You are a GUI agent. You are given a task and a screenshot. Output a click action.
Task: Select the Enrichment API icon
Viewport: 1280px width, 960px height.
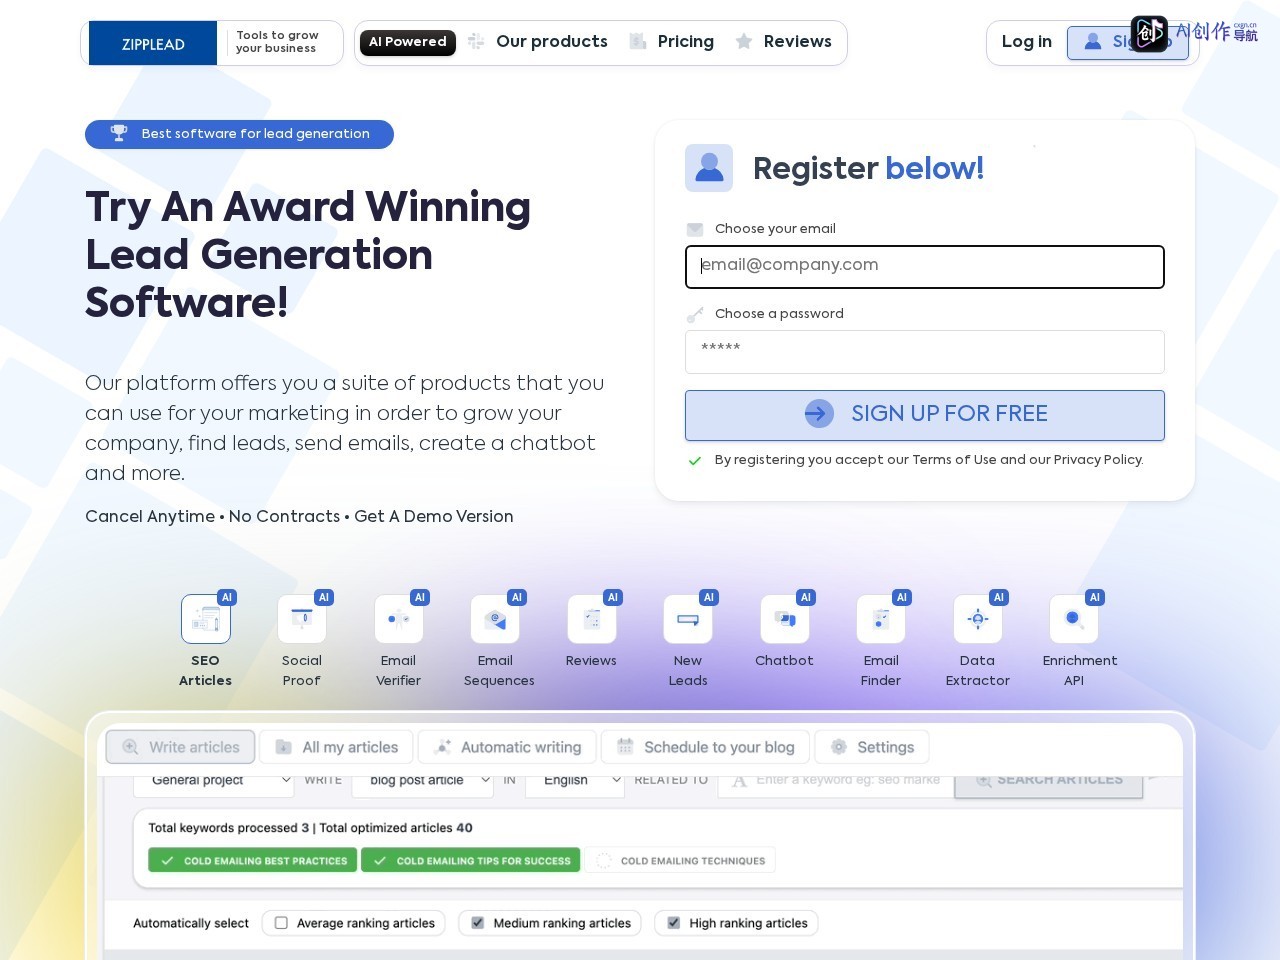[1074, 619]
